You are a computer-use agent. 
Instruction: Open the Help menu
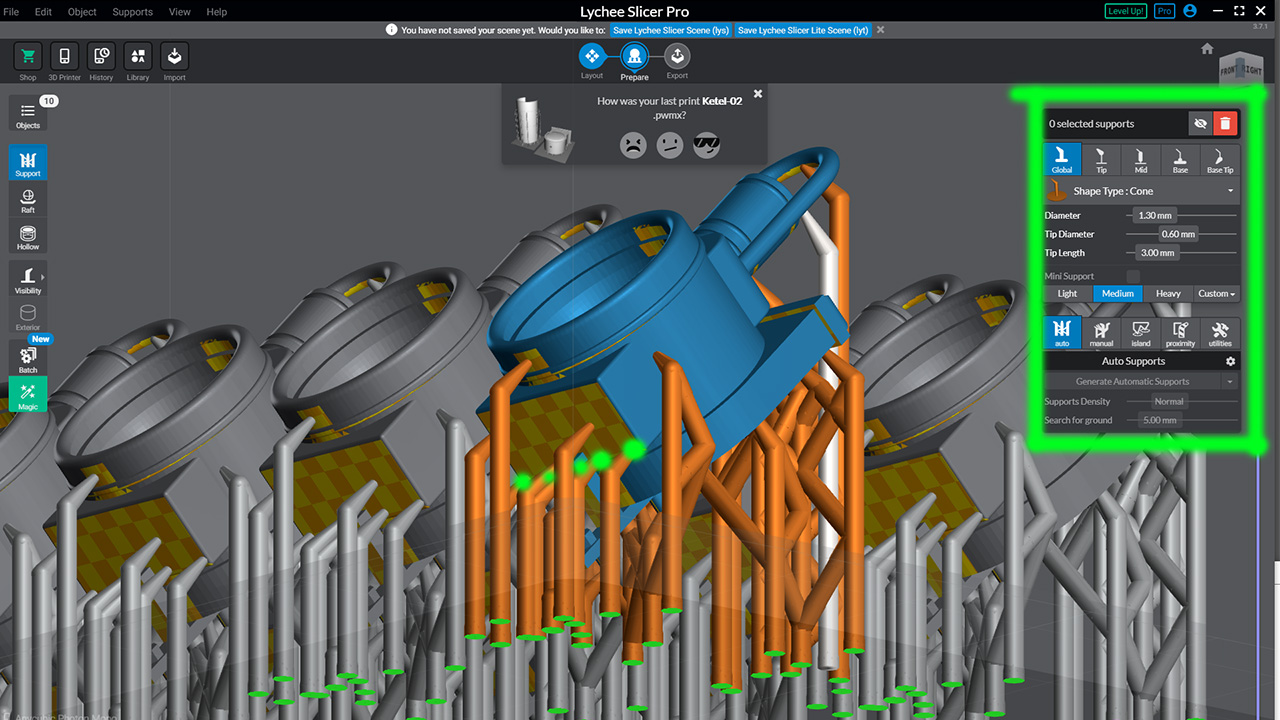pyautogui.click(x=216, y=12)
